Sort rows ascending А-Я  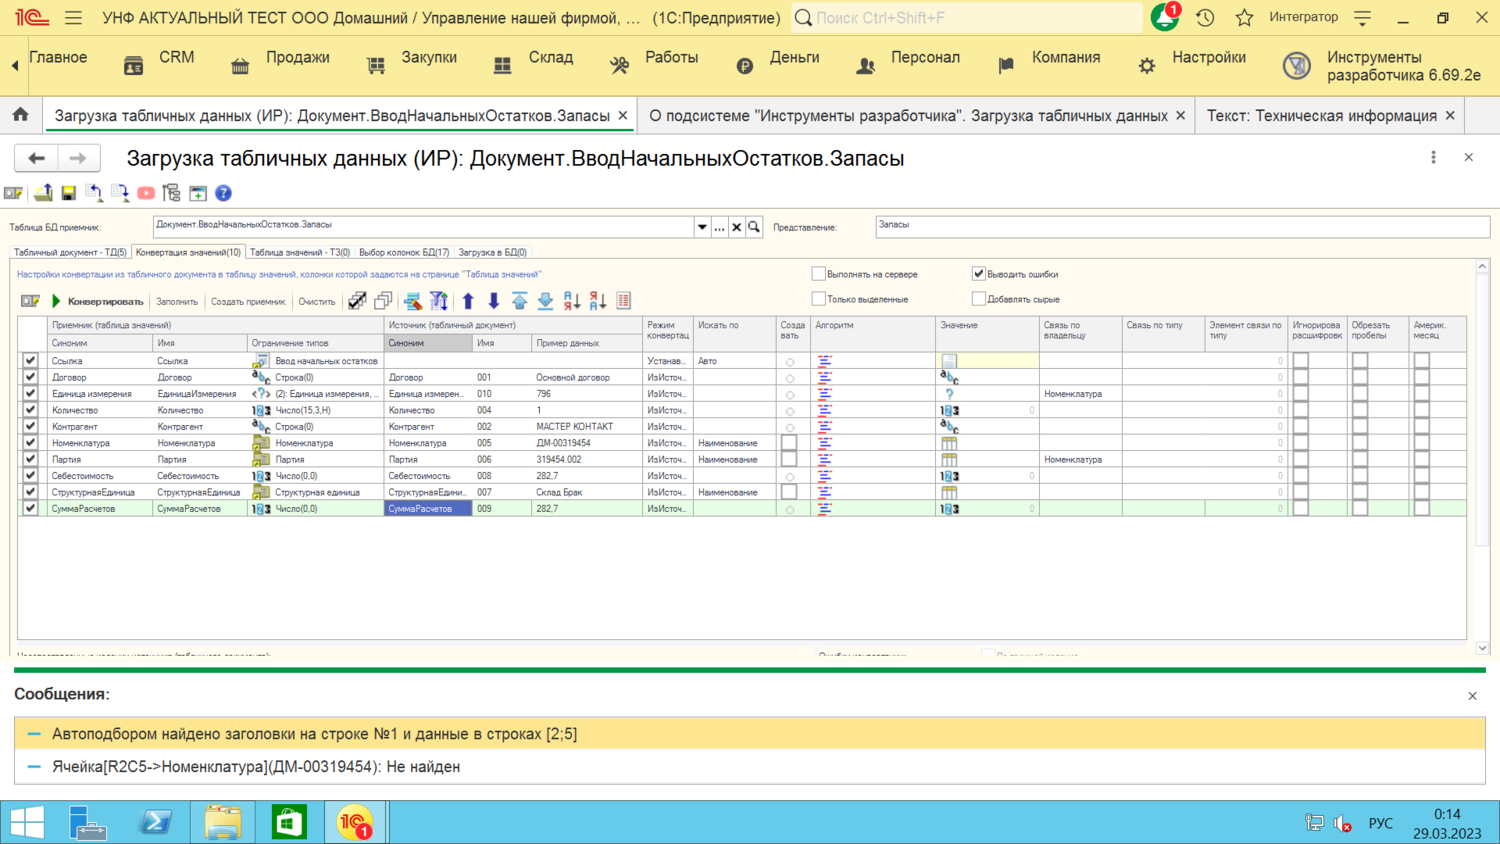click(x=572, y=301)
